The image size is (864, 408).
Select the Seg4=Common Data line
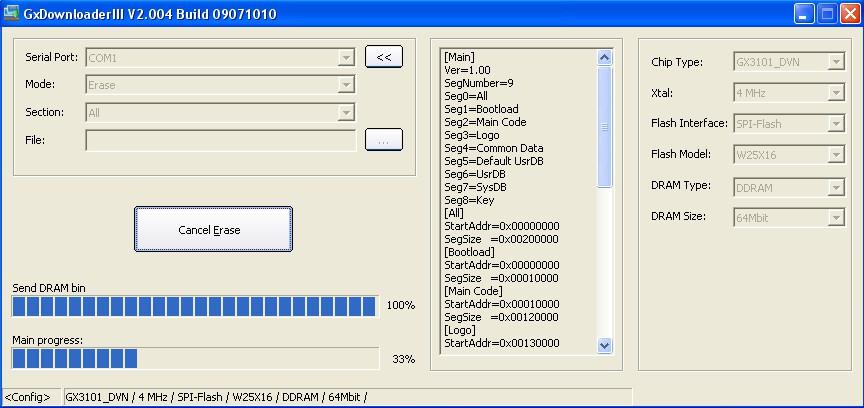click(494, 148)
